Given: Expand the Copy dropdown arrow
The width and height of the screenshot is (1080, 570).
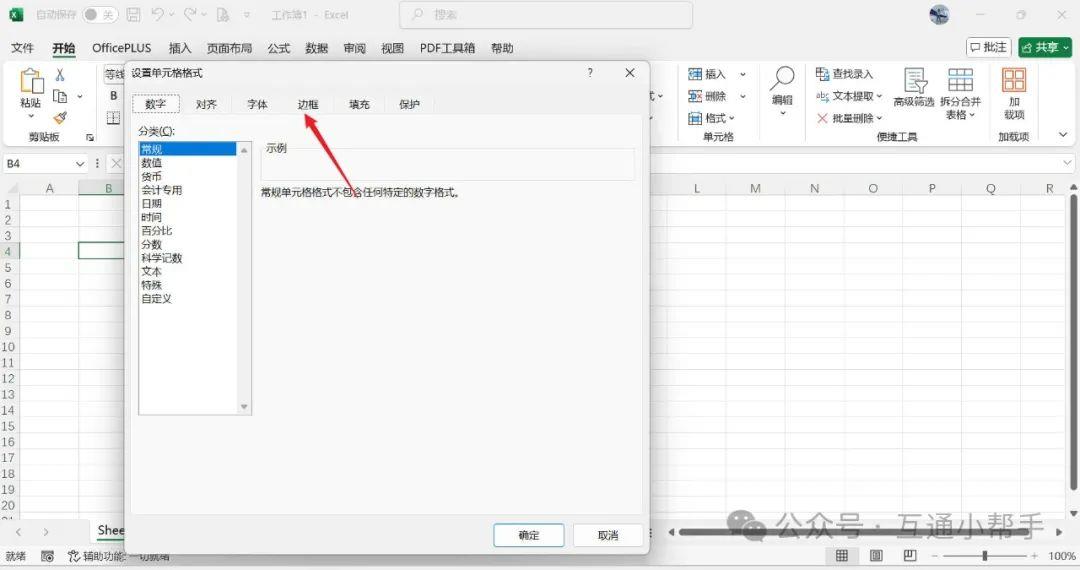Looking at the screenshot, I should [x=80, y=96].
